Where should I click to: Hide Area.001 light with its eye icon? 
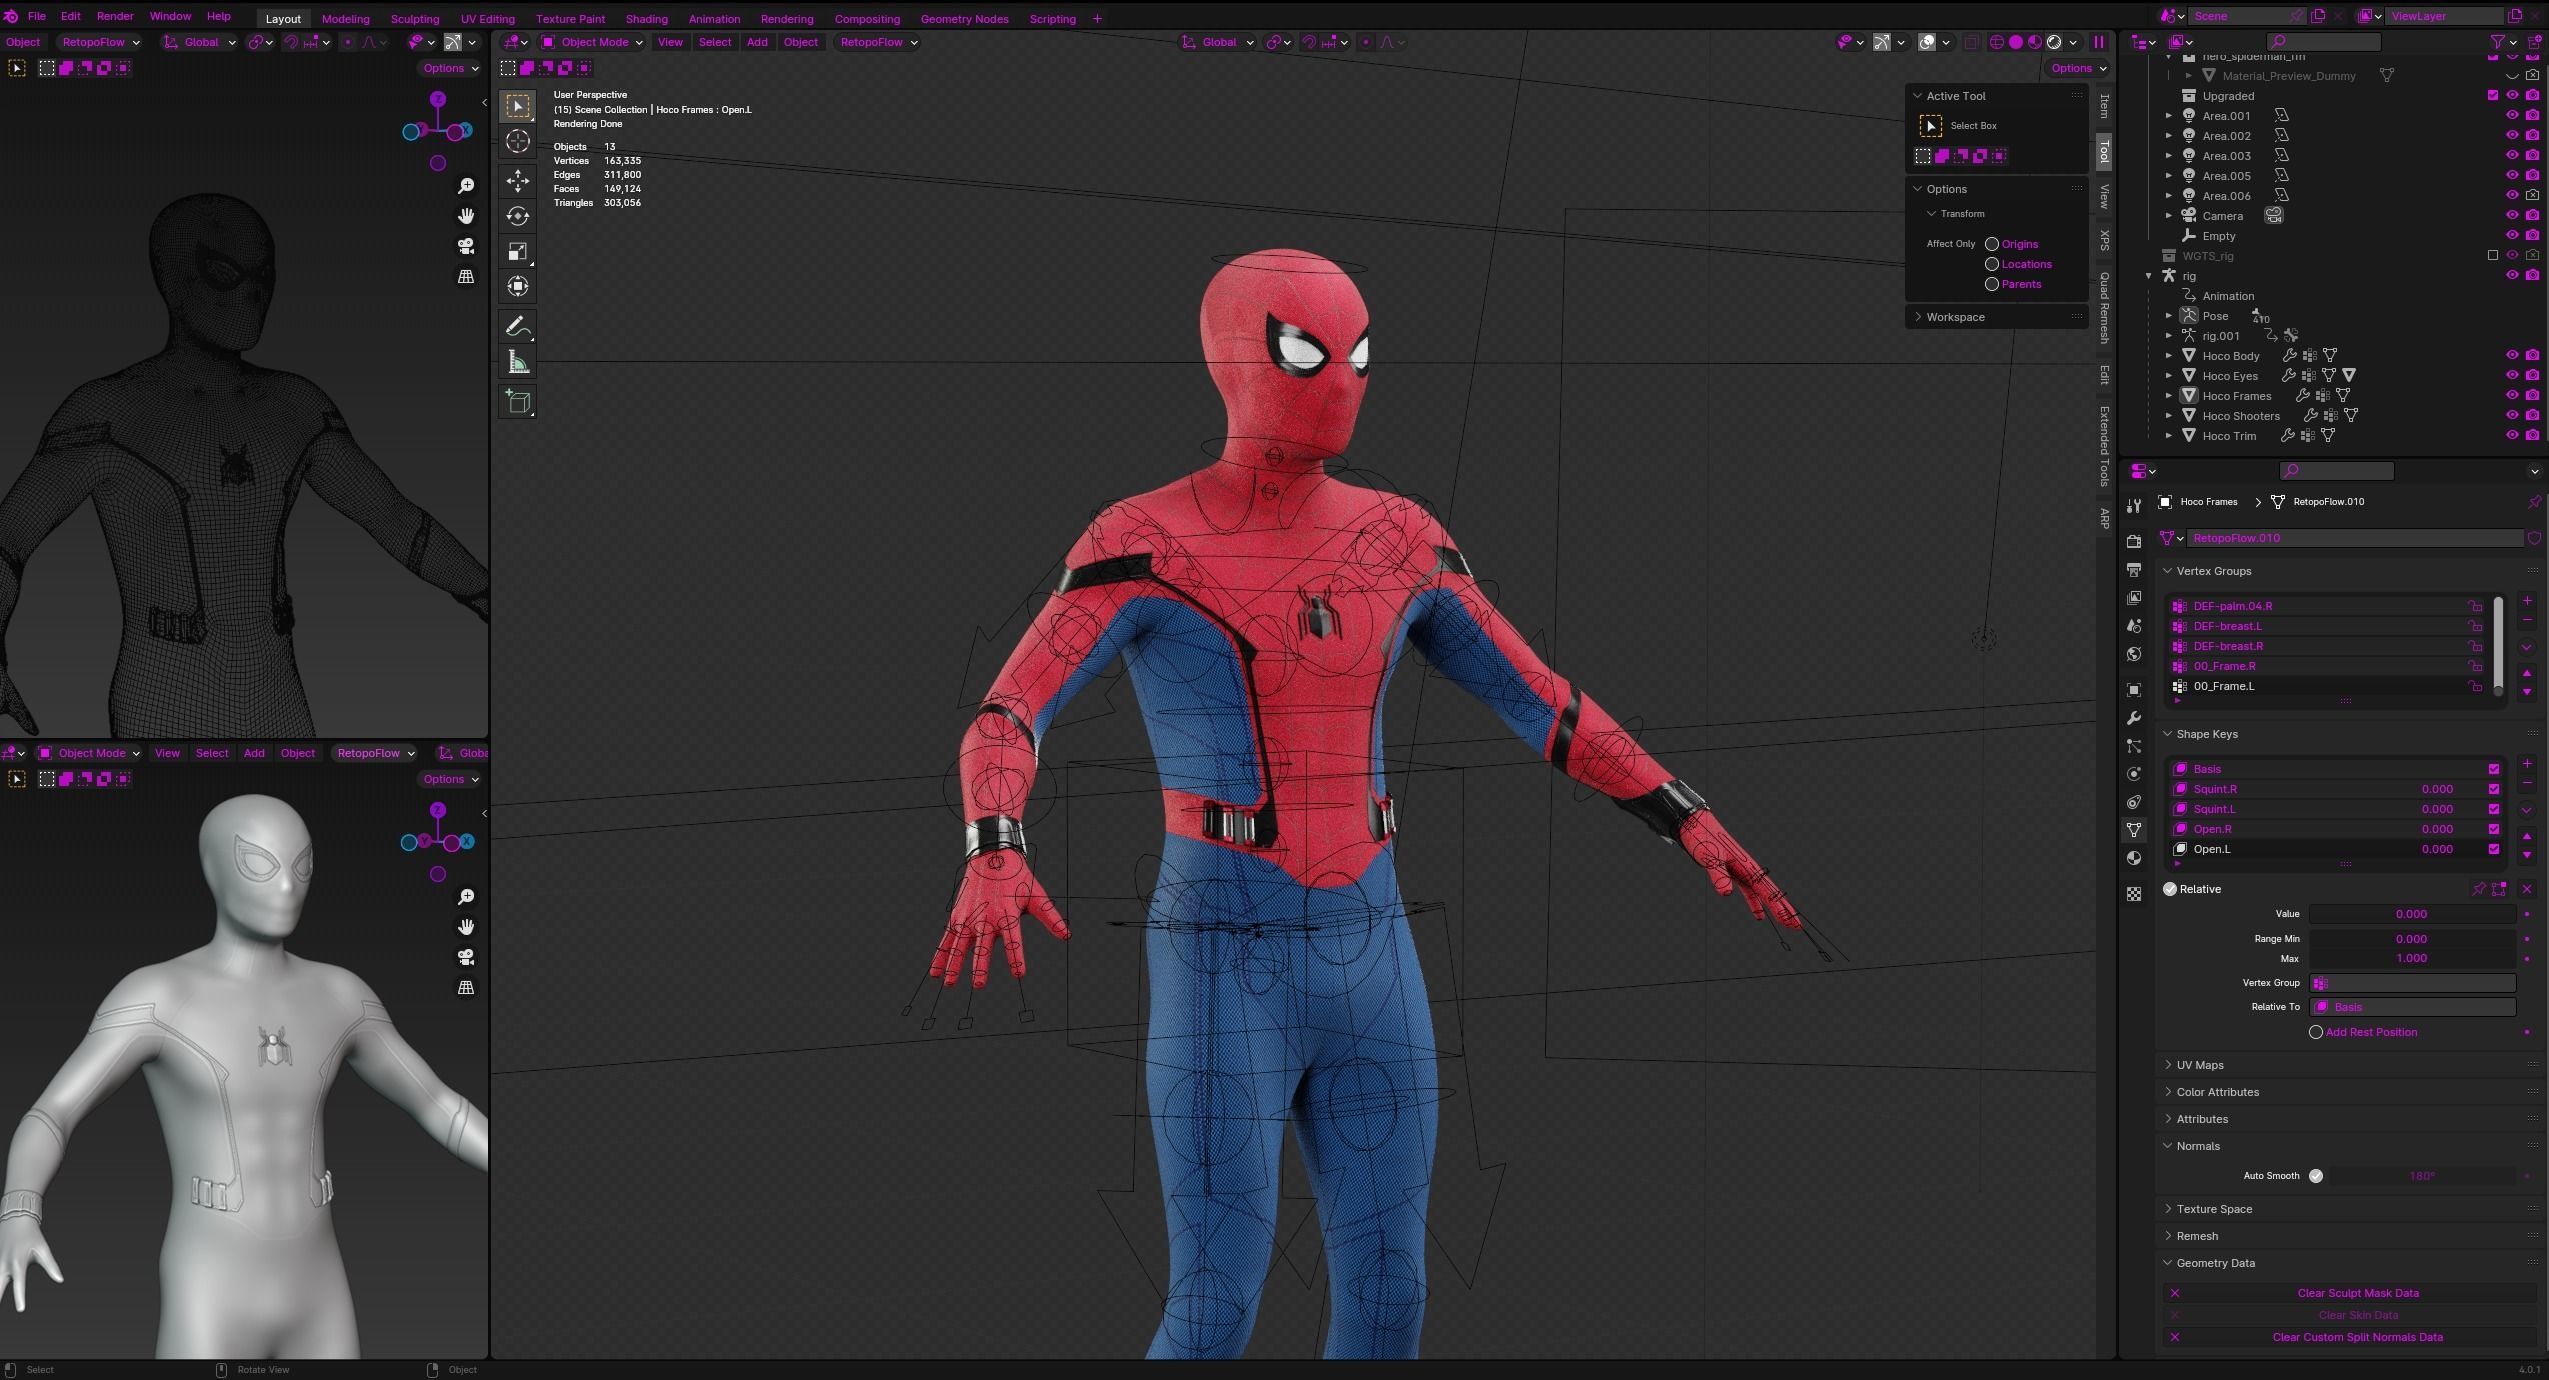(x=2512, y=116)
